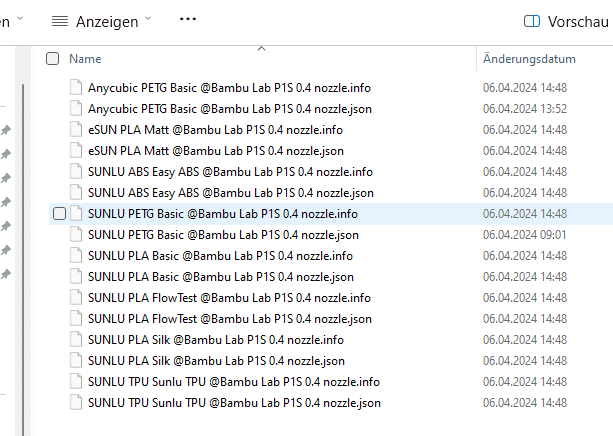Viewport: 613px width, 436px height.
Task: Select SUNLU TPU Sunlu TPU nozzle.info file
Action: click(234, 382)
